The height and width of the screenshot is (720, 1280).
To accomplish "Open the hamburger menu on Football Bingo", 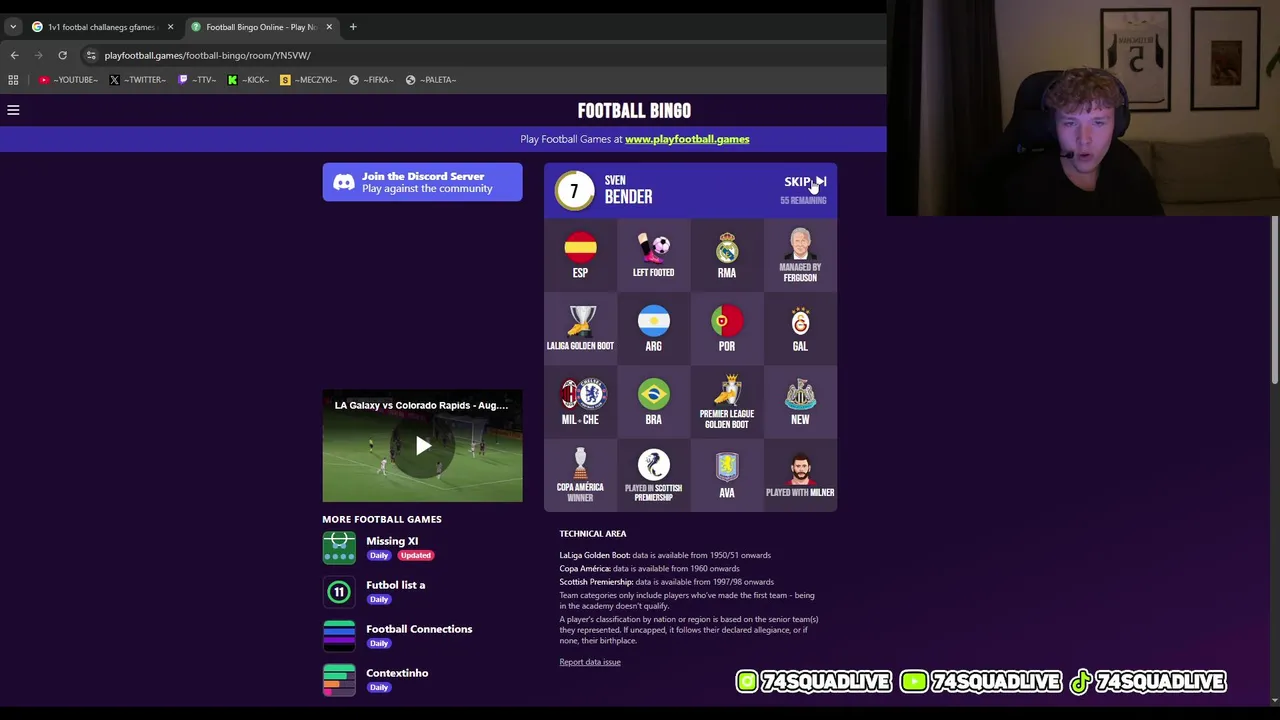I will click(x=13, y=110).
